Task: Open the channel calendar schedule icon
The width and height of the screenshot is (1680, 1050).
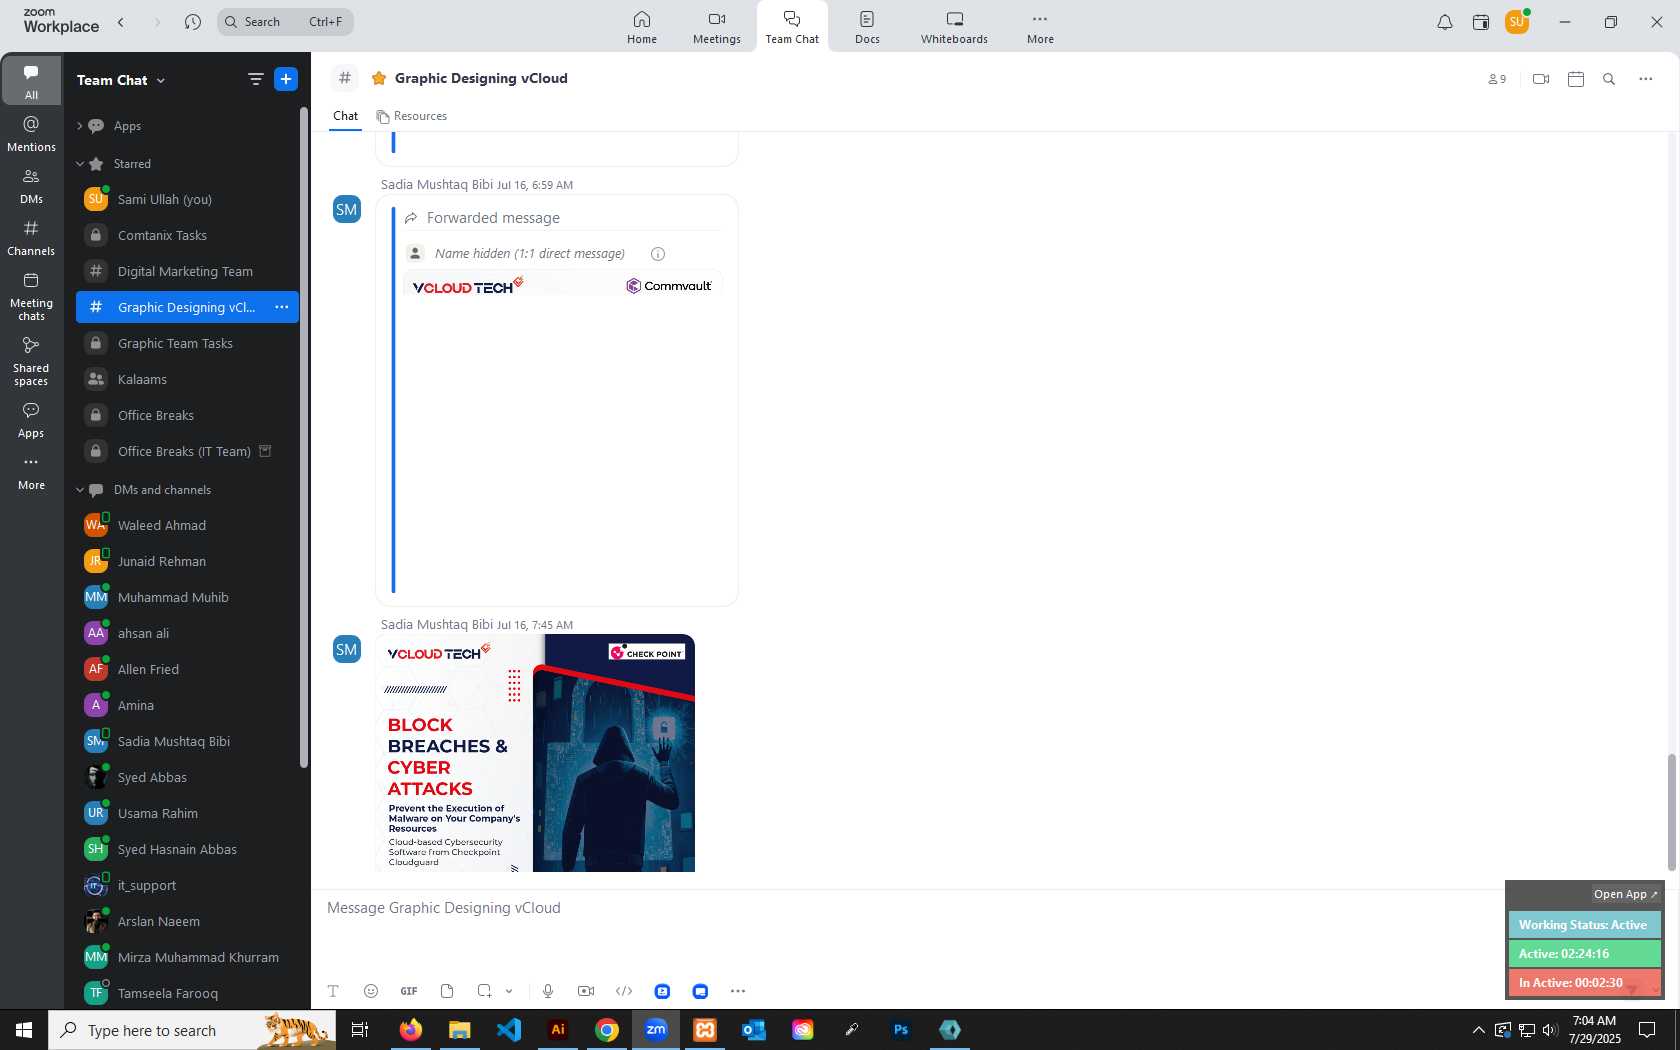Action: tap(1576, 79)
